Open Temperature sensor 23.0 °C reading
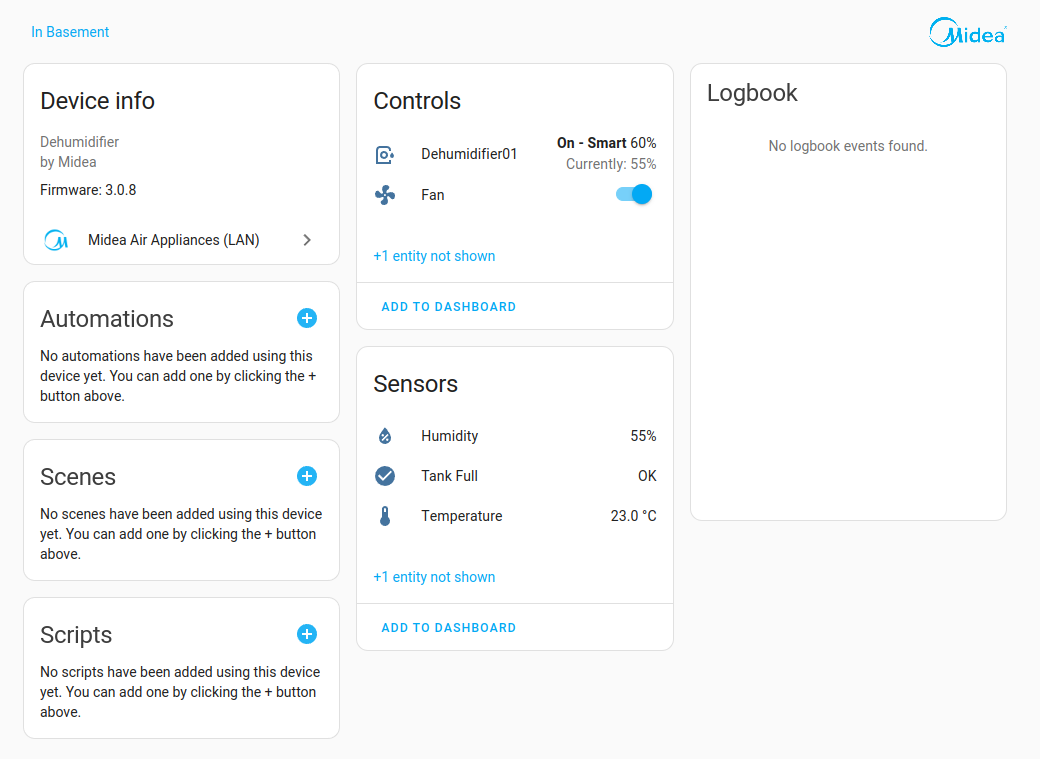 (x=633, y=516)
